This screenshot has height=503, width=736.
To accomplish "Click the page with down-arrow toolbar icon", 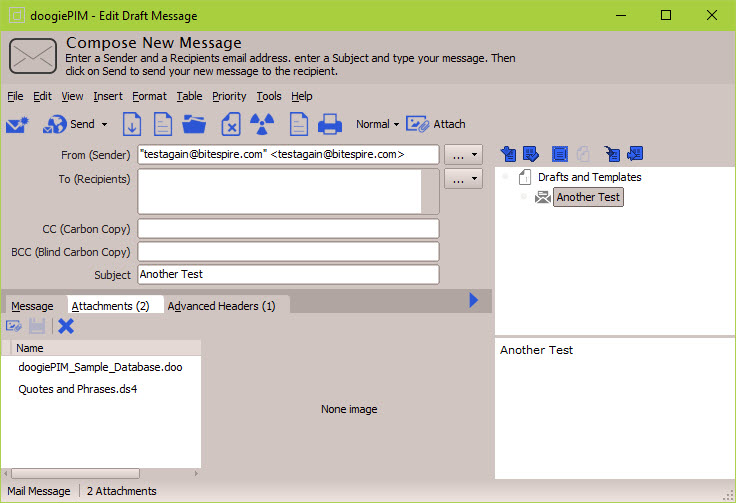I will coord(132,124).
